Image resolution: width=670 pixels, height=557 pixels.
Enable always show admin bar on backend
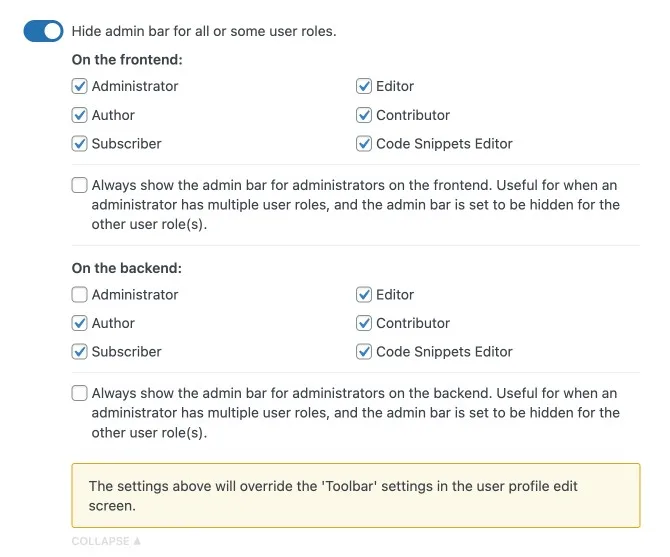point(80,393)
